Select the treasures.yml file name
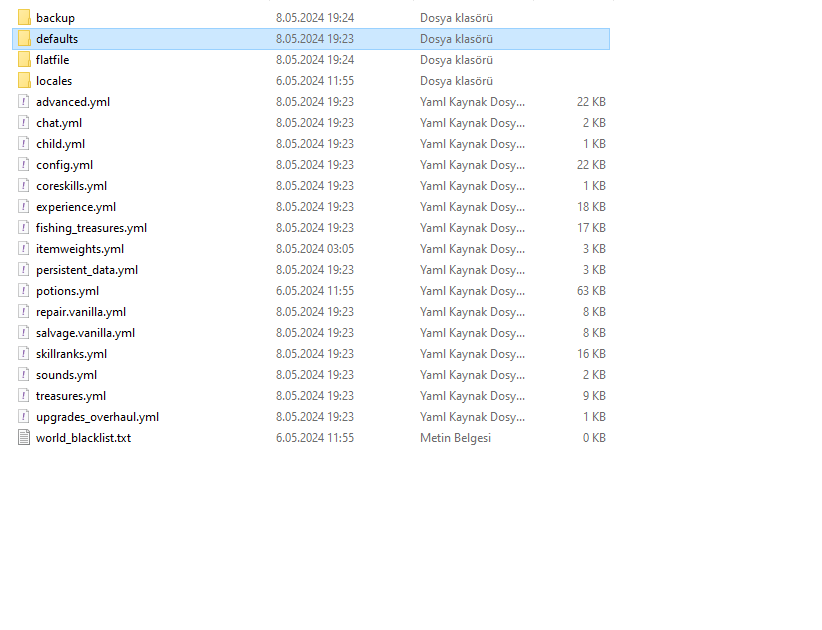The image size is (822, 630). (x=71, y=396)
